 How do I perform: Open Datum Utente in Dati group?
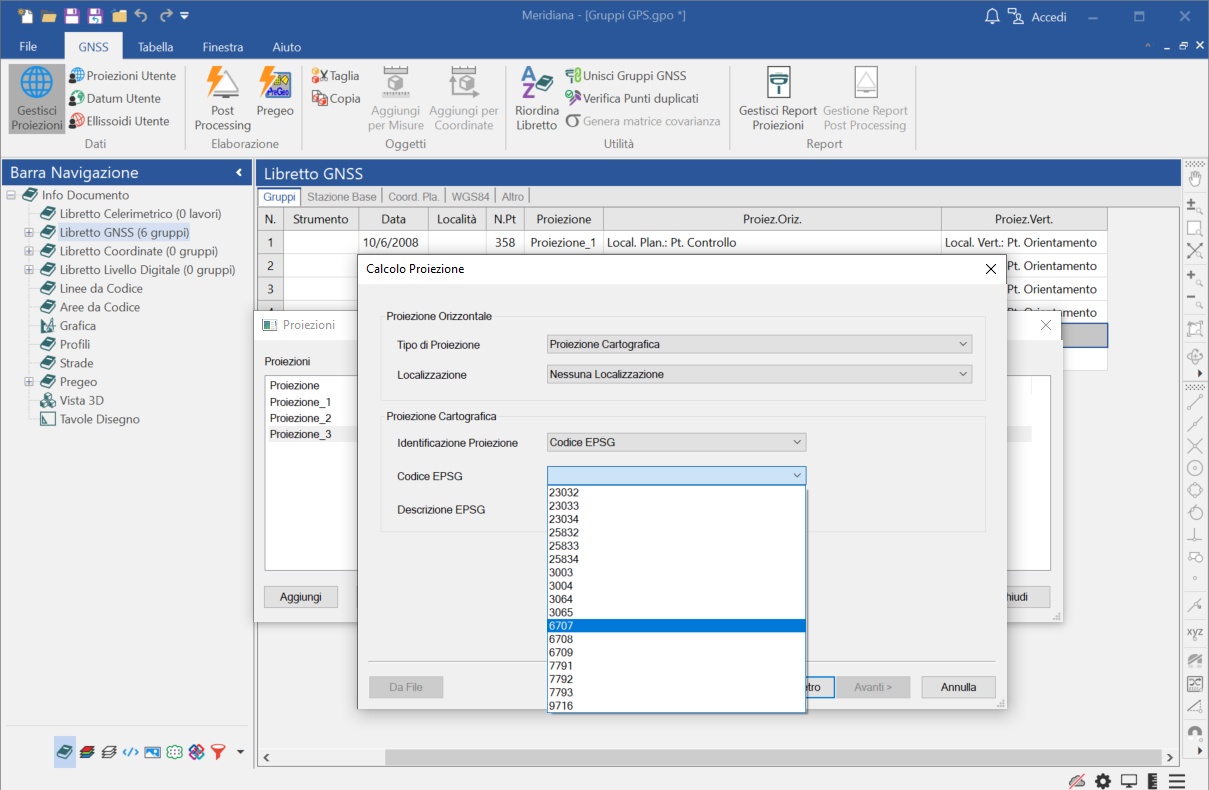click(115, 98)
